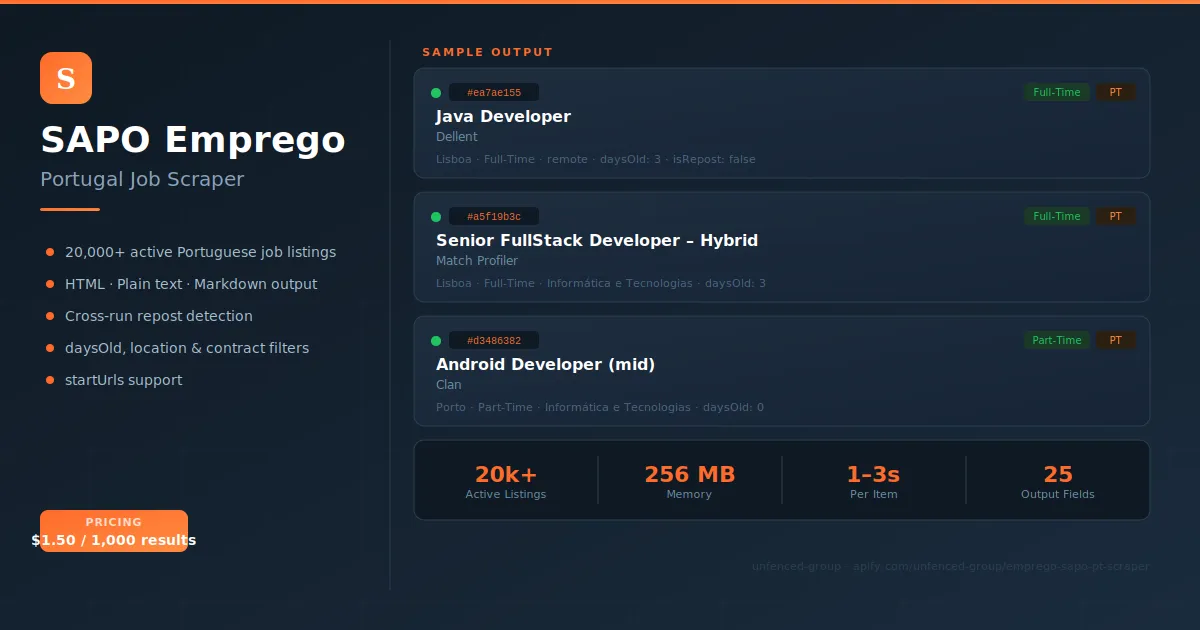Select the #d3486382 job ID tag
Image resolution: width=1200 pixels, height=630 pixels.
coord(496,340)
